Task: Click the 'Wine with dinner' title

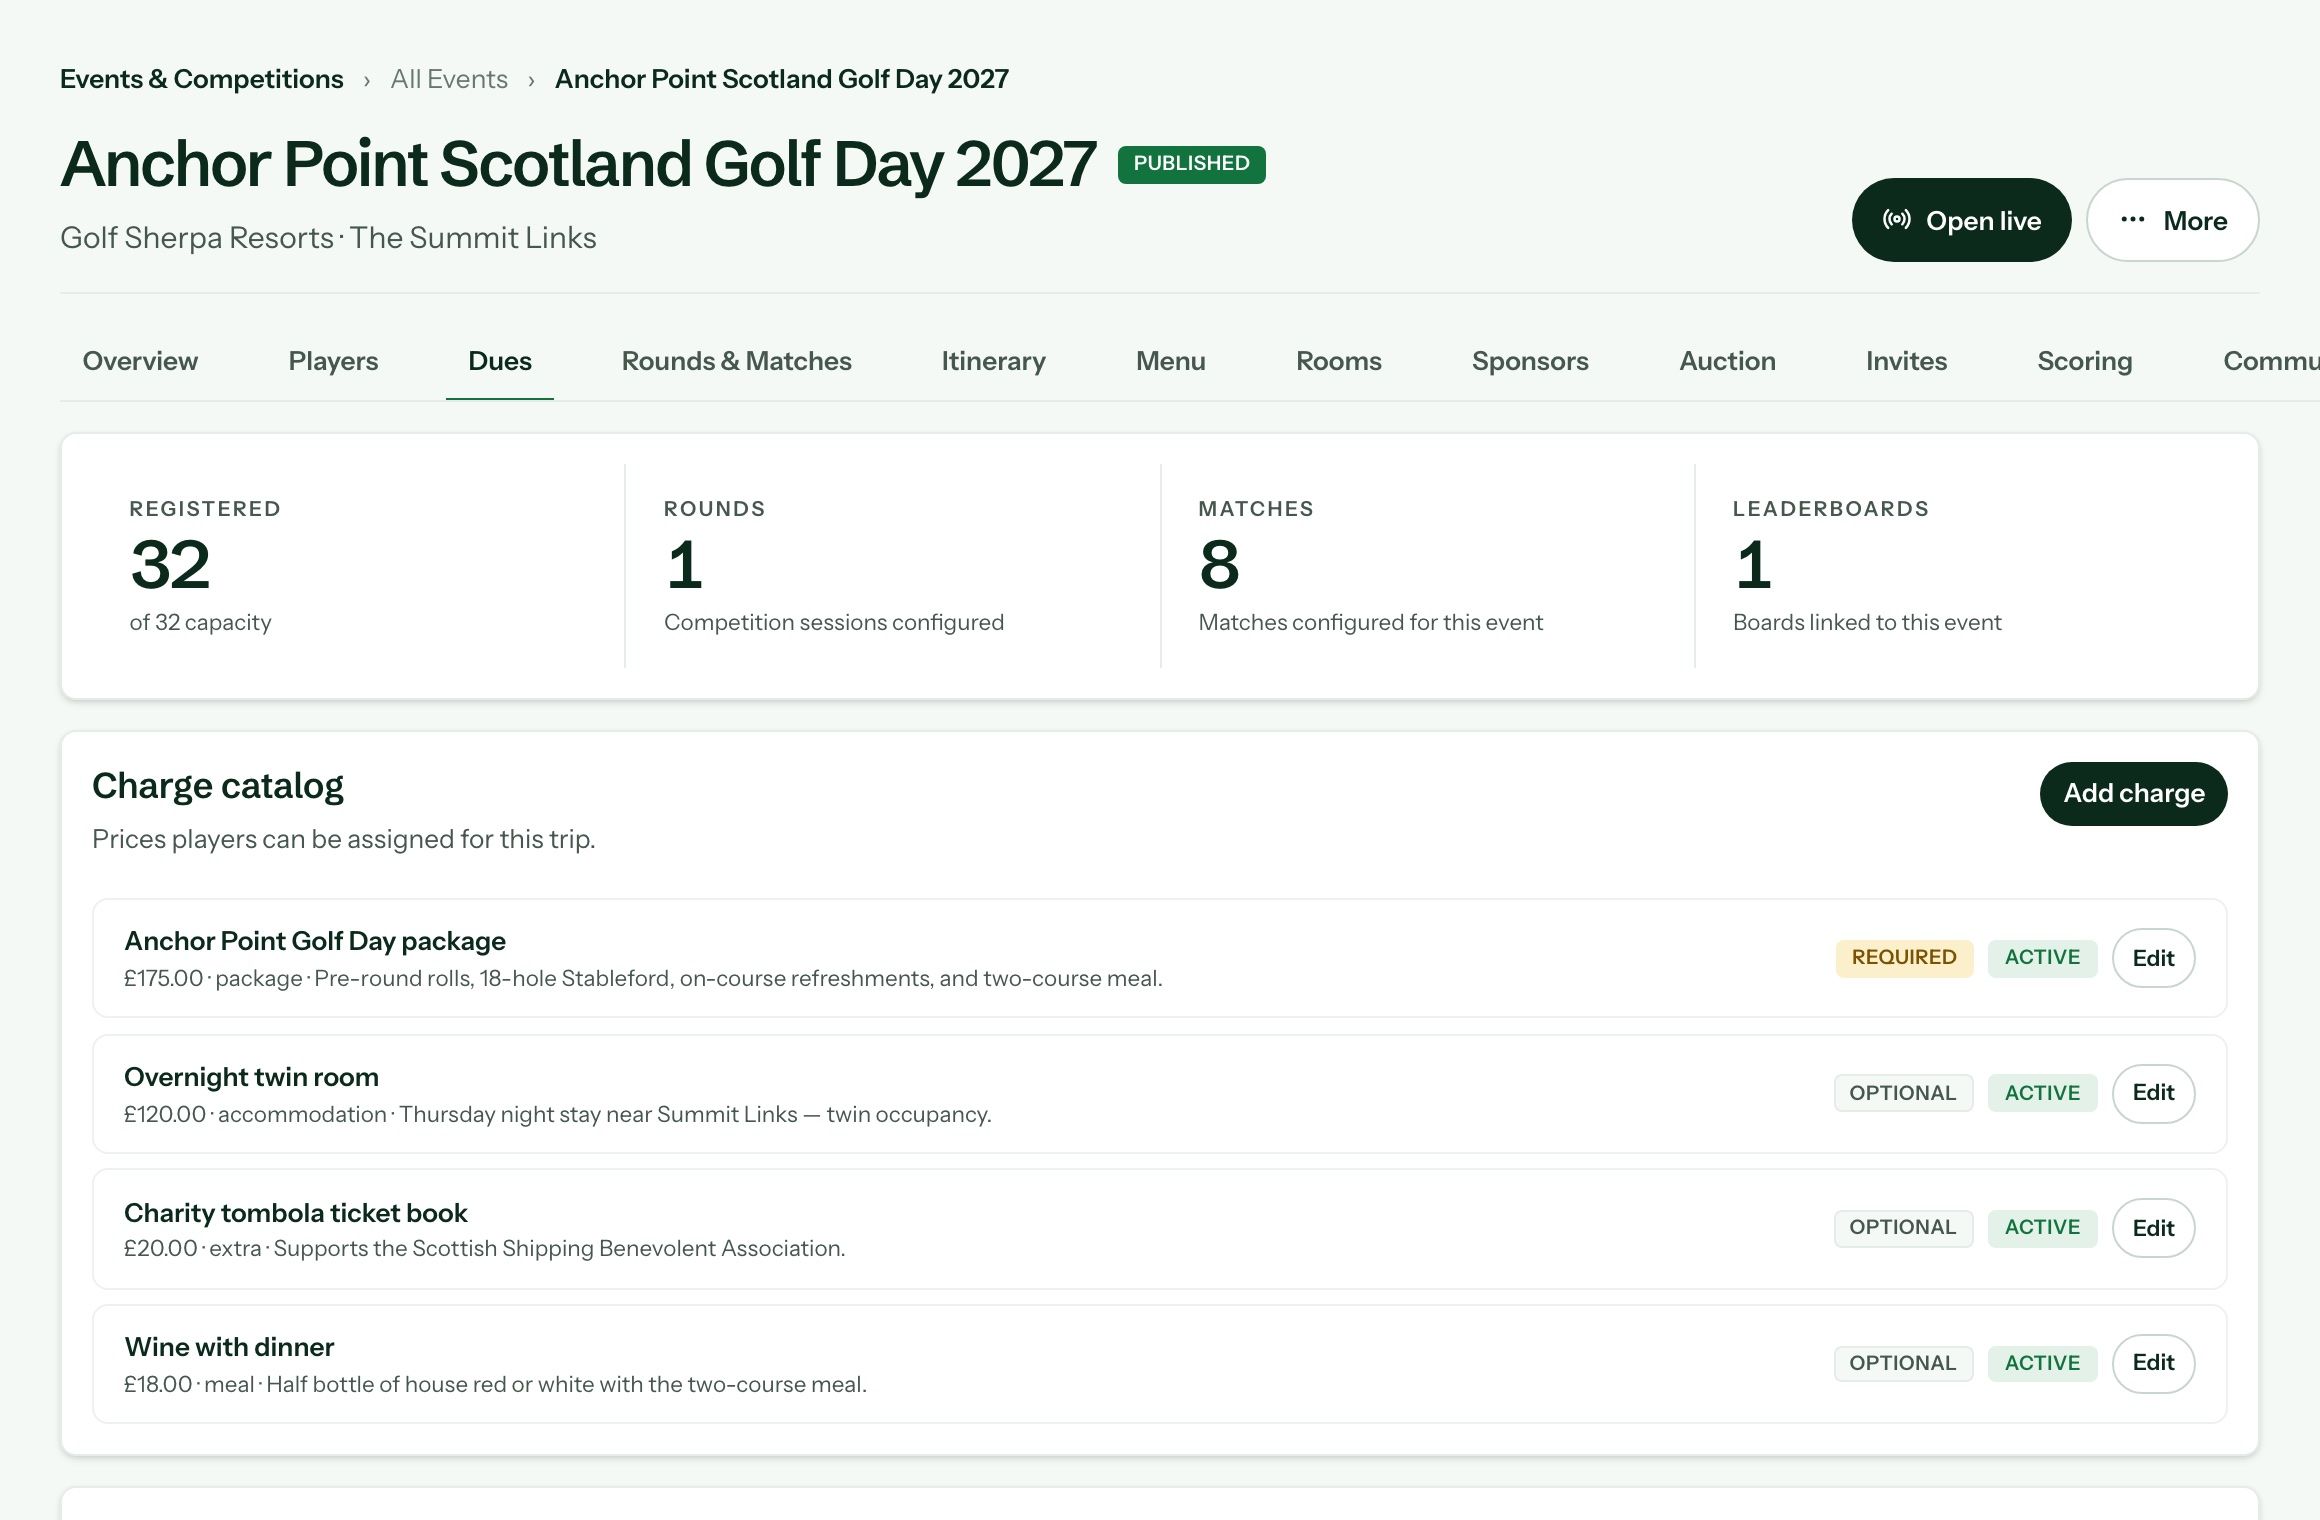Action: (229, 1347)
